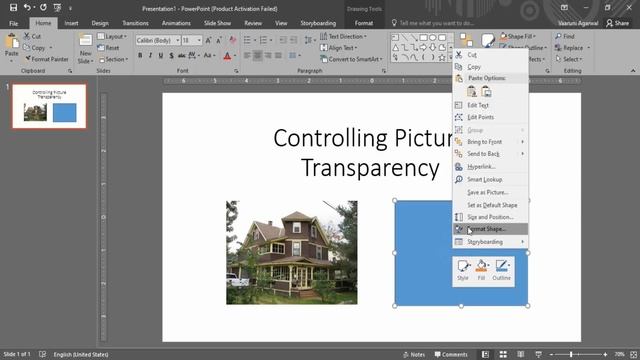640x360 pixels.
Task: Choose Picture paste option icon
Action: coord(486,91)
